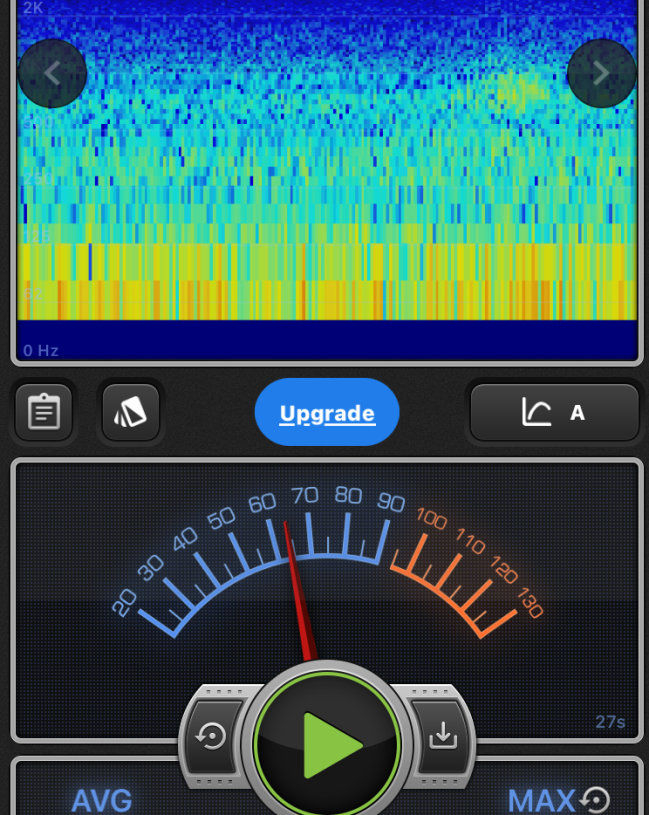Tap the 130 mark on the gauge

pyautogui.click(x=530, y=604)
